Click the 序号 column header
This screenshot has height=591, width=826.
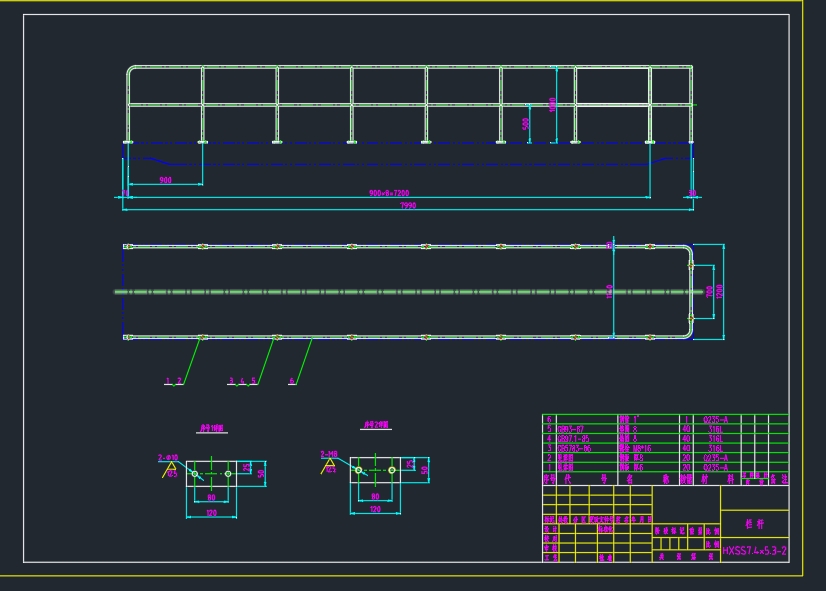tap(549, 479)
